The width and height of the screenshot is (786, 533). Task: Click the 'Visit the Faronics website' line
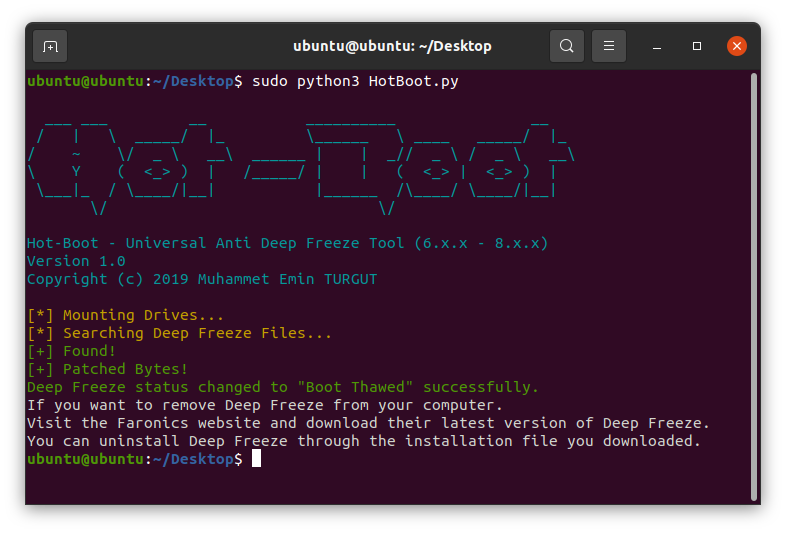pos(368,423)
